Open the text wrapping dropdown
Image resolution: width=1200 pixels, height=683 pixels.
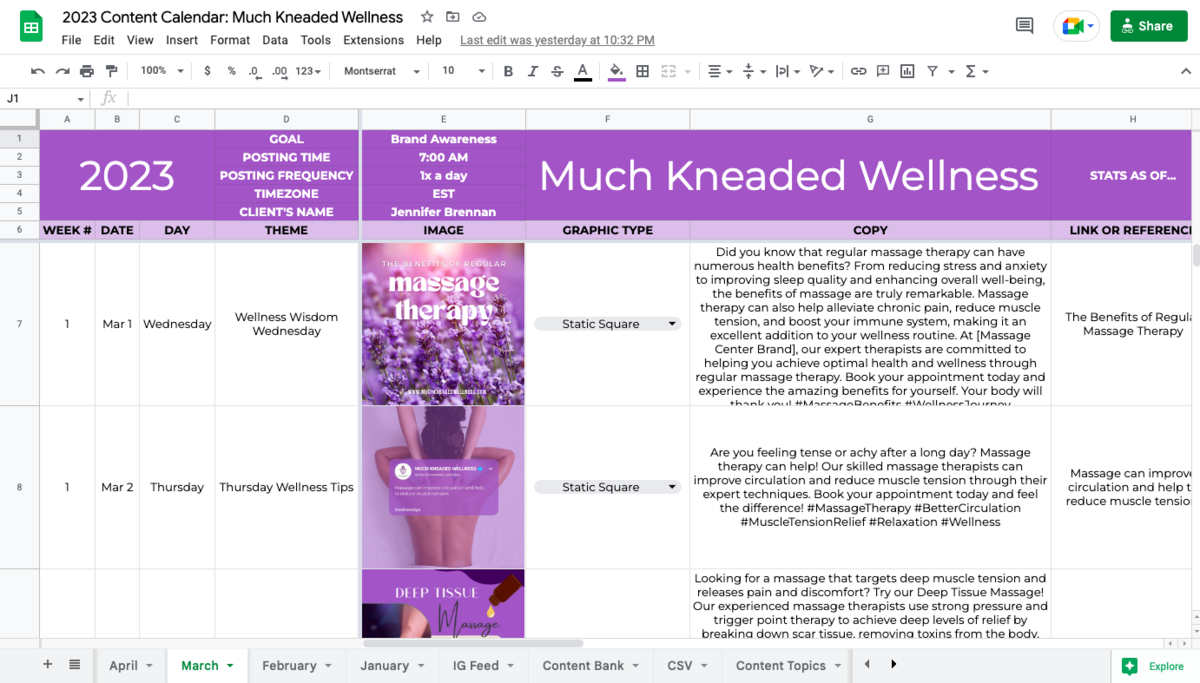pyautogui.click(x=786, y=71)
